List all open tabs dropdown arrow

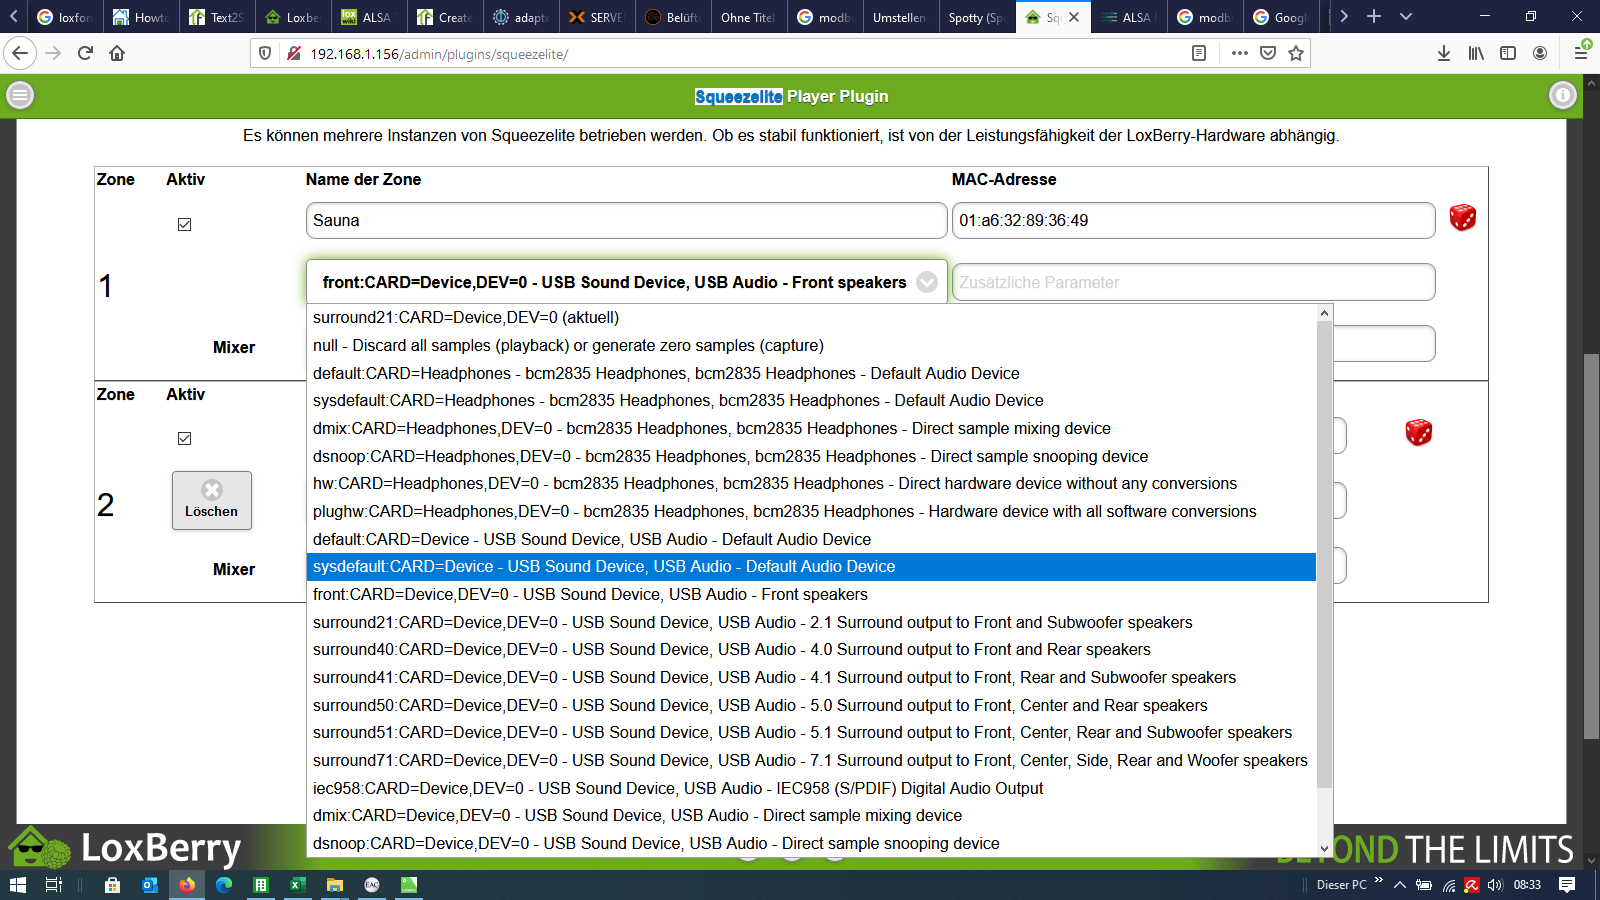coord(1406,16)
